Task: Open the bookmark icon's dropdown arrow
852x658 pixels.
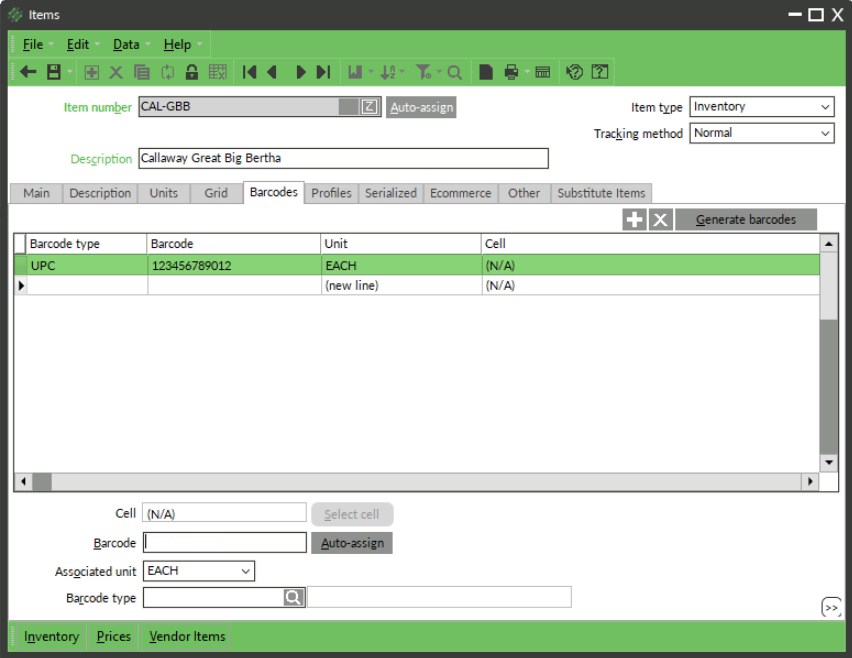Action: pyautogui.click(x=371, y=72)
